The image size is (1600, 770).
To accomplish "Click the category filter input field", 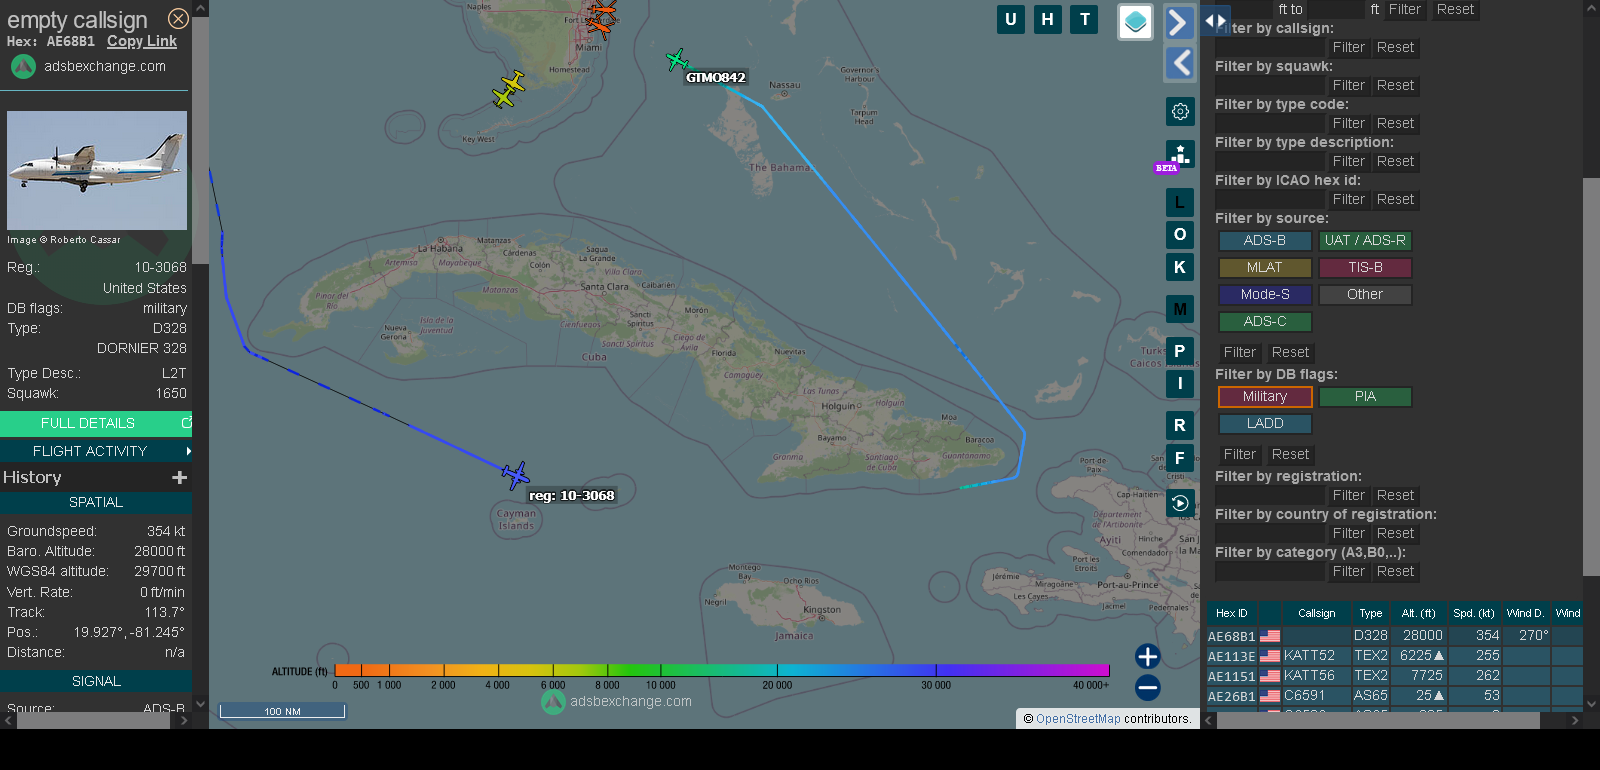I will pyautogui.click(x=1270, y=571).
